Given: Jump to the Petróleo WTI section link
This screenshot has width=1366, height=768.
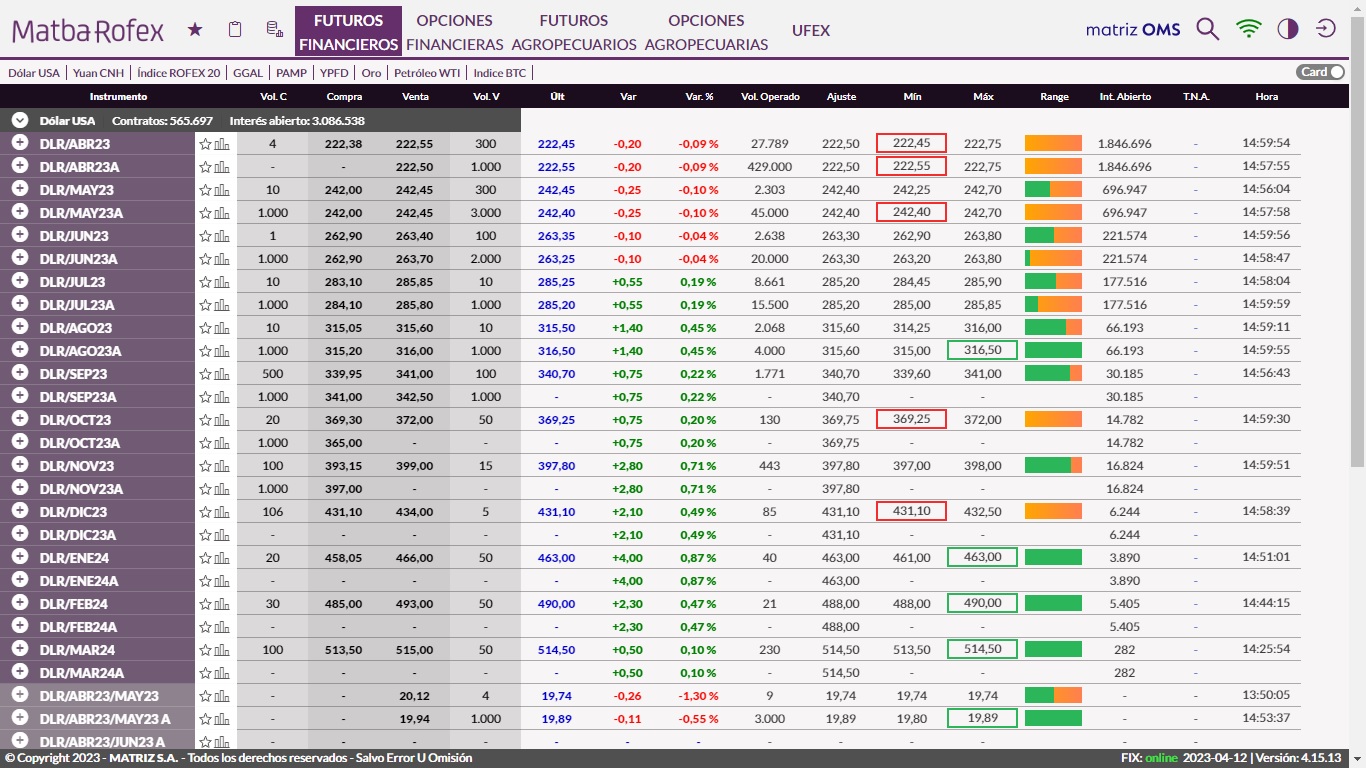Looking at the screenshot, I should point(427,73).
